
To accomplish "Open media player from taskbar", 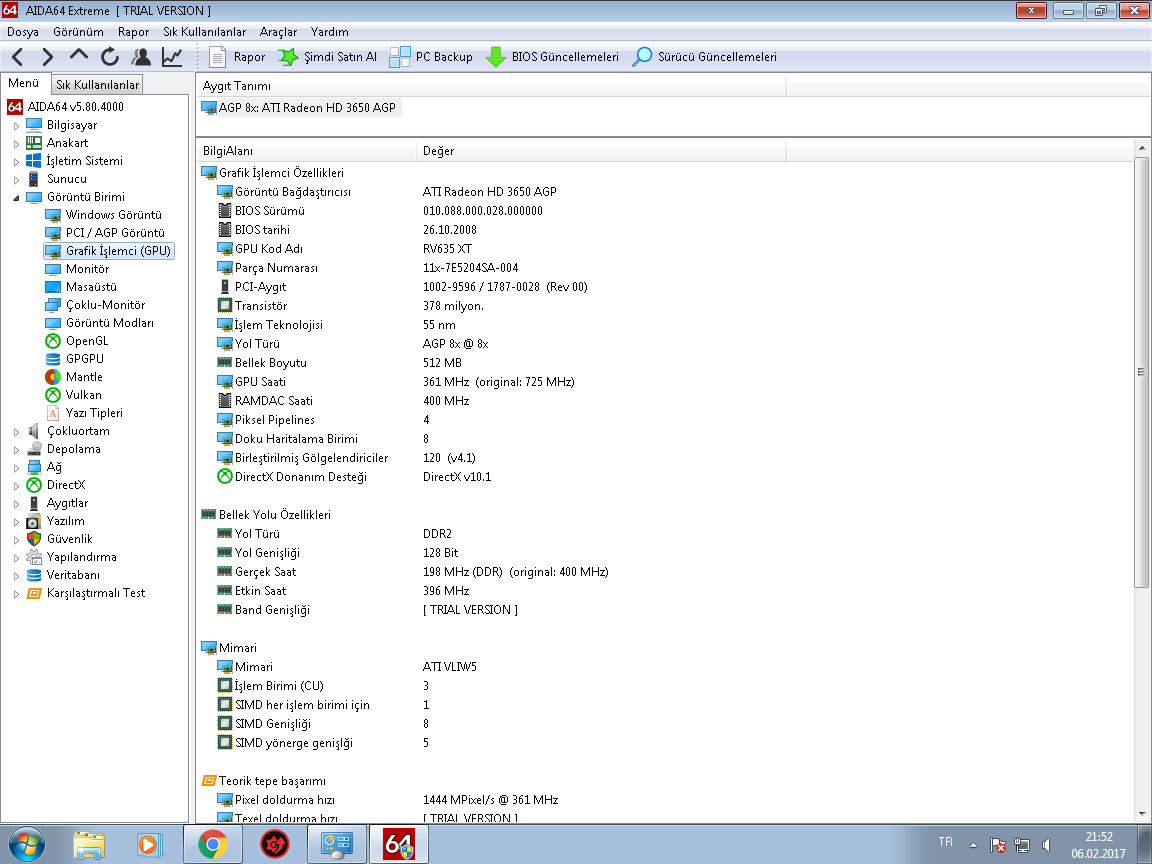I will [149, 844].
